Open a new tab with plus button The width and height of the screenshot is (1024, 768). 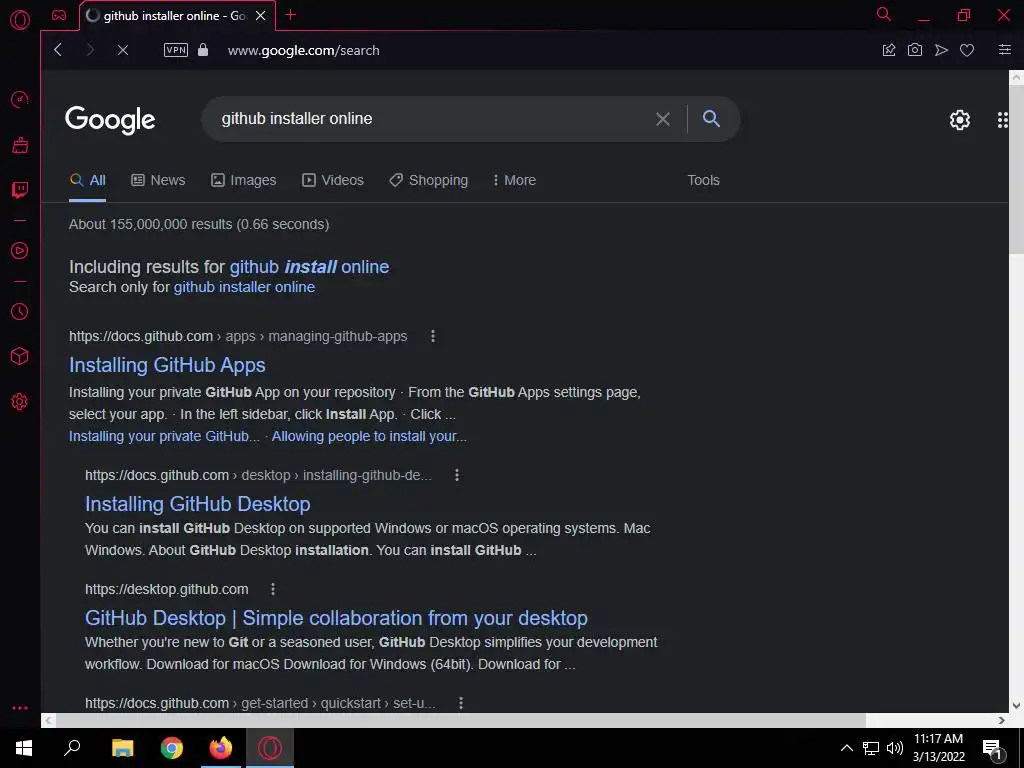coord(291,15)
